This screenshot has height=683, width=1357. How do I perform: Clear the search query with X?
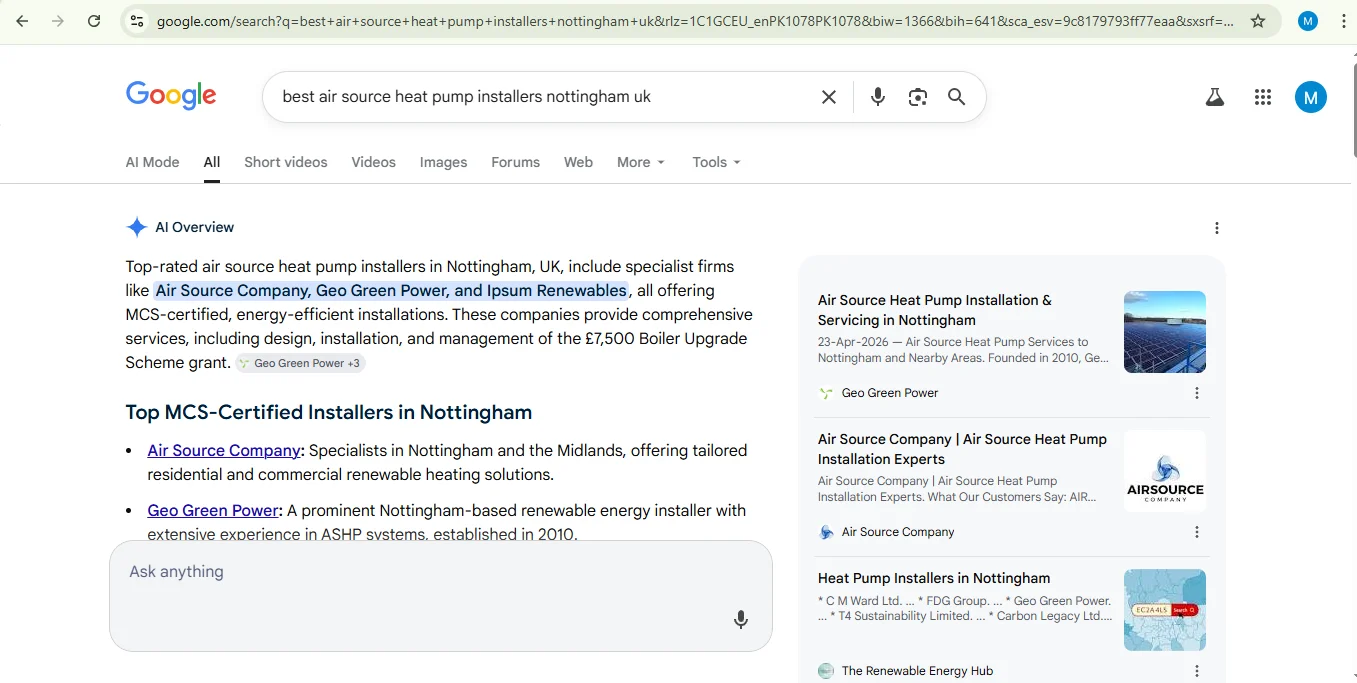(x=829, y=97)
